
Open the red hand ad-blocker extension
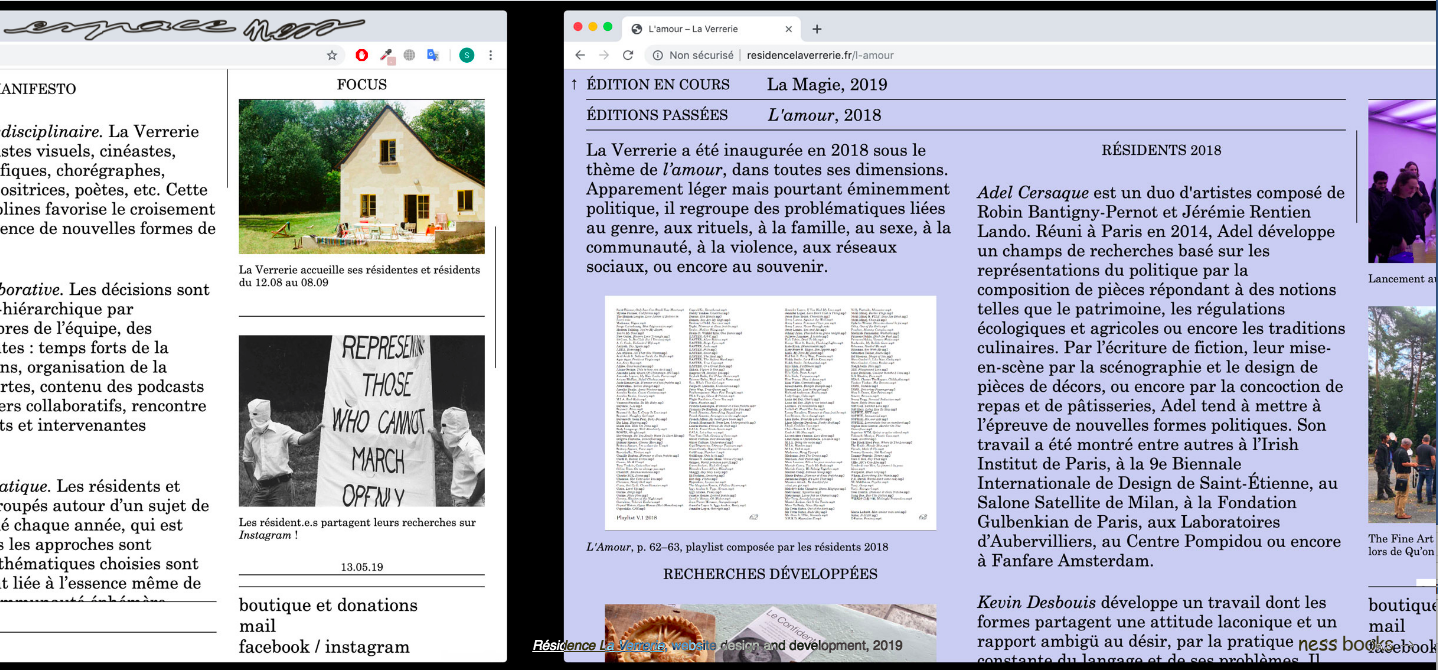click(362, 56)
